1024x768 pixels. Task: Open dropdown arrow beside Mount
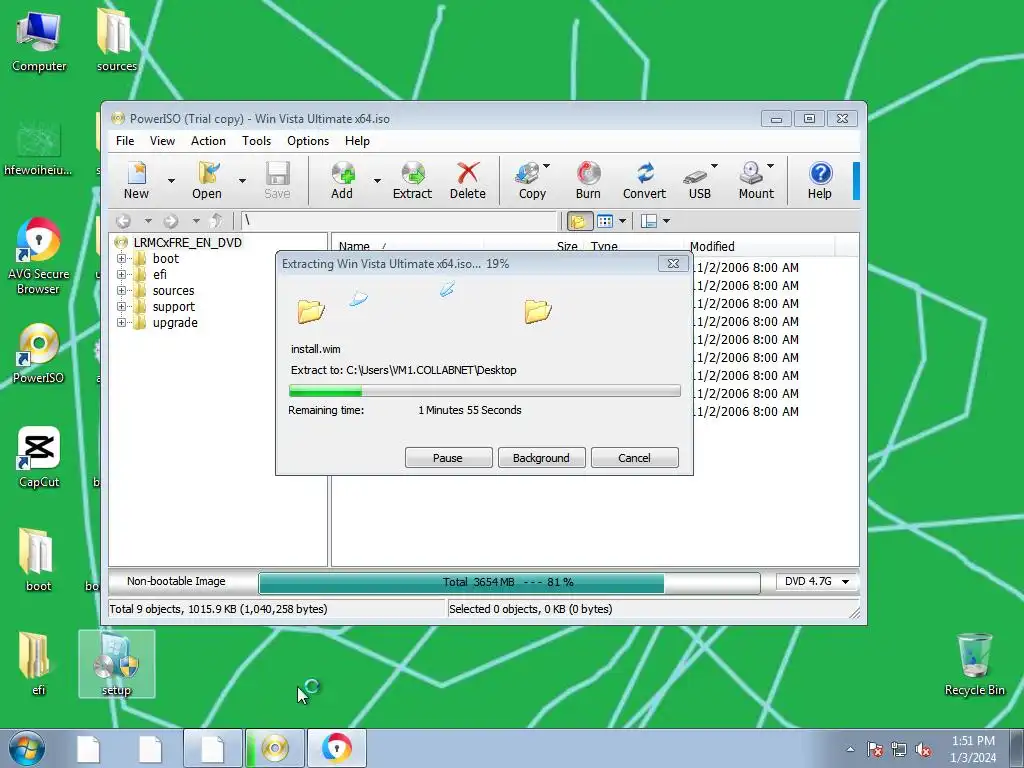click(771, 166)
